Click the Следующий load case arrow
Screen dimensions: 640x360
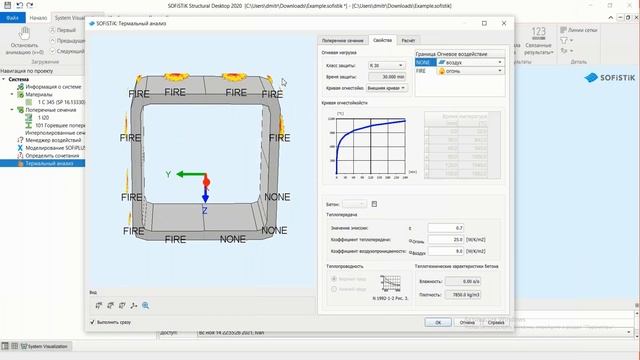click(x=52, y=51)
